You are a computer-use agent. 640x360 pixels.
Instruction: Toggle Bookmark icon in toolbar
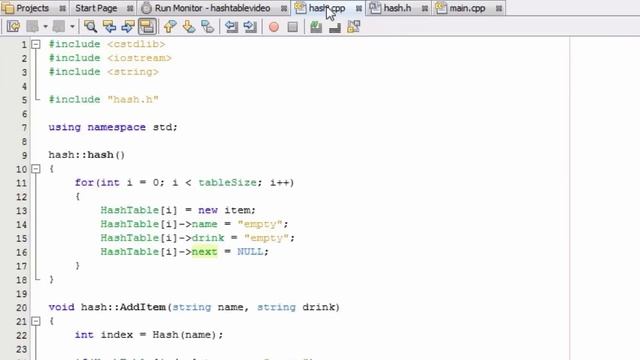[x=207, y=27]
